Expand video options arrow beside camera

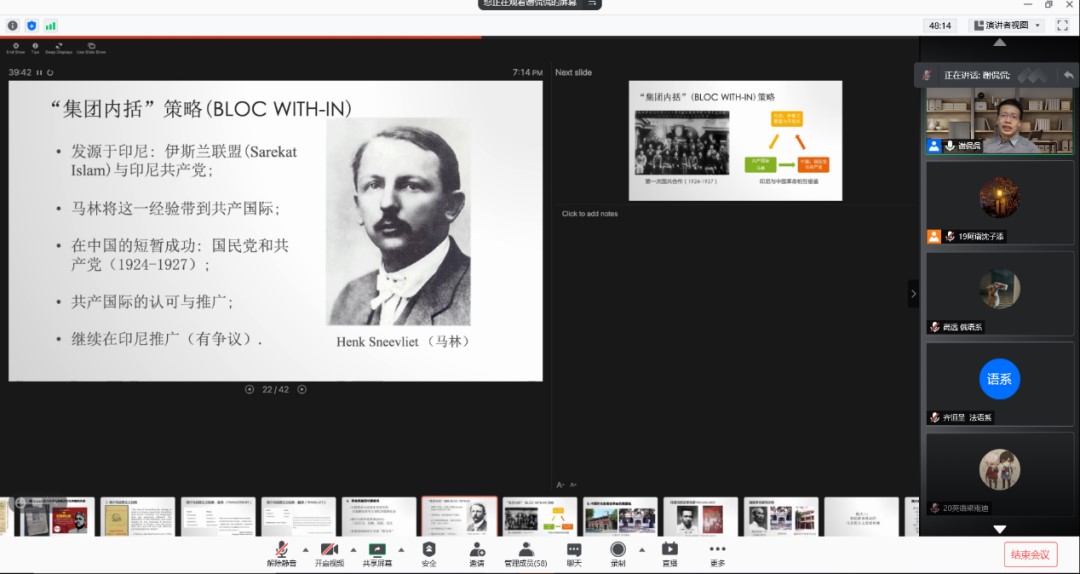pos(352,549)
